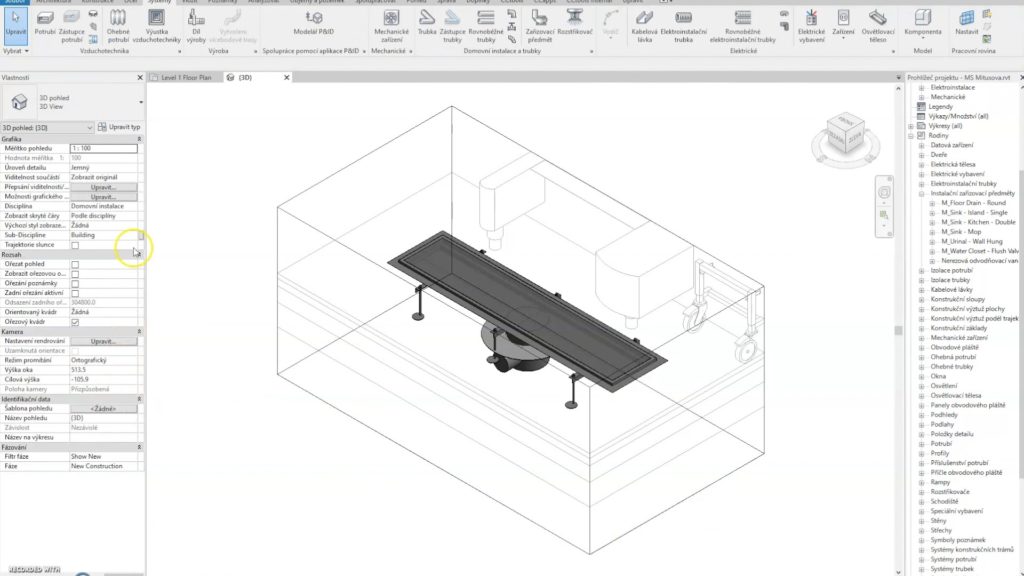Click the Kabelová lávka cable tray icon
The width and height of the screenshot is (1024, 576).
click(644, 24)
